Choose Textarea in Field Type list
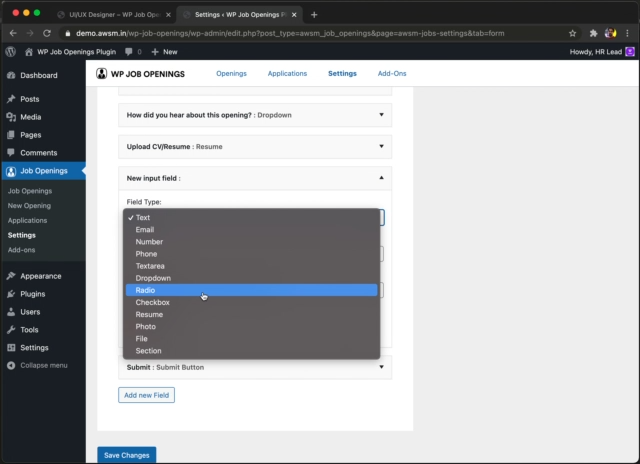The width and height of the screenshot is (640, 464). 251,266
